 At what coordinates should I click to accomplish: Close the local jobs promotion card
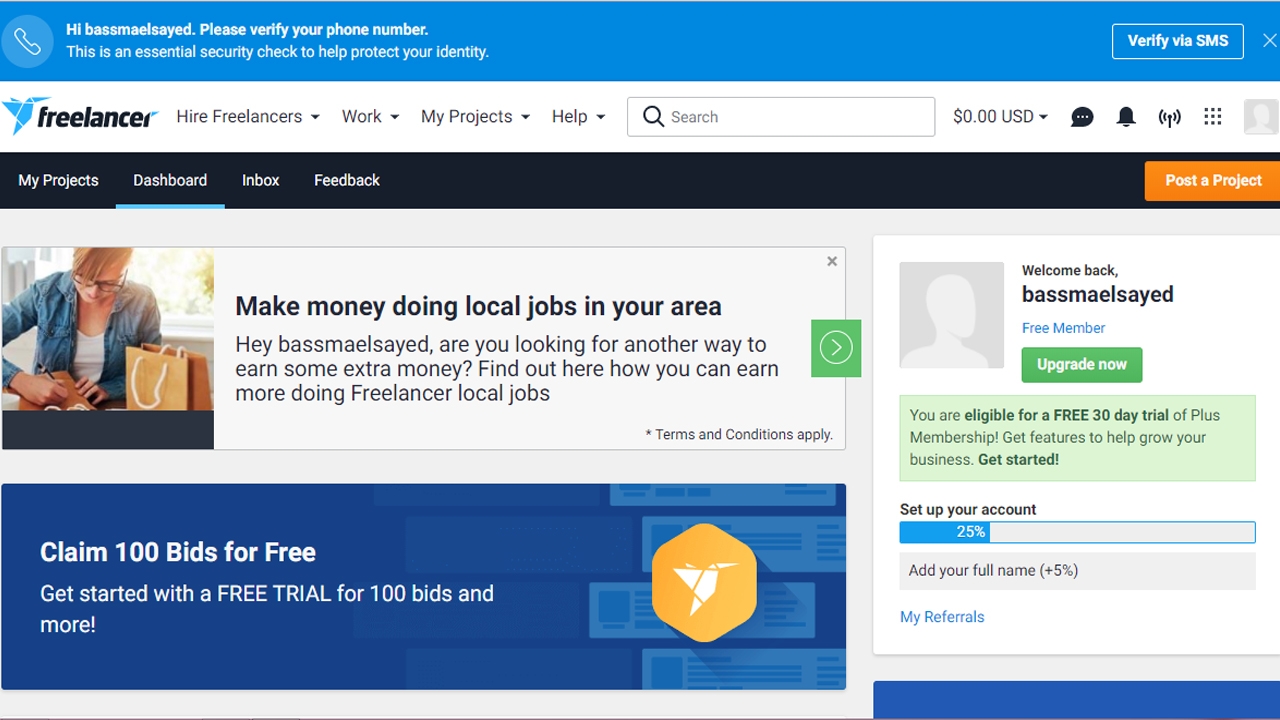[832, 261]
